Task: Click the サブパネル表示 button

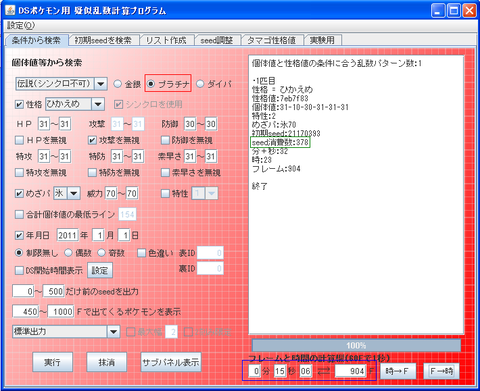Action: coord(171,362)
